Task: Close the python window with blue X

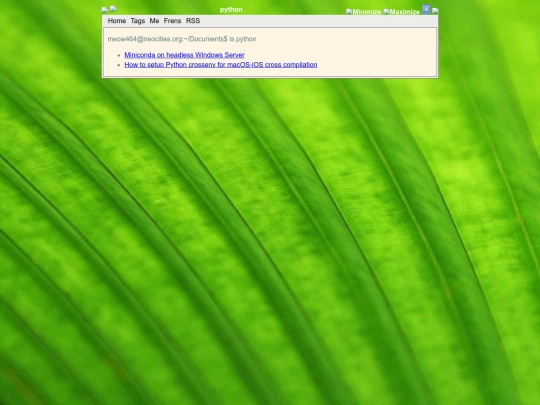Action: [426, 9]
